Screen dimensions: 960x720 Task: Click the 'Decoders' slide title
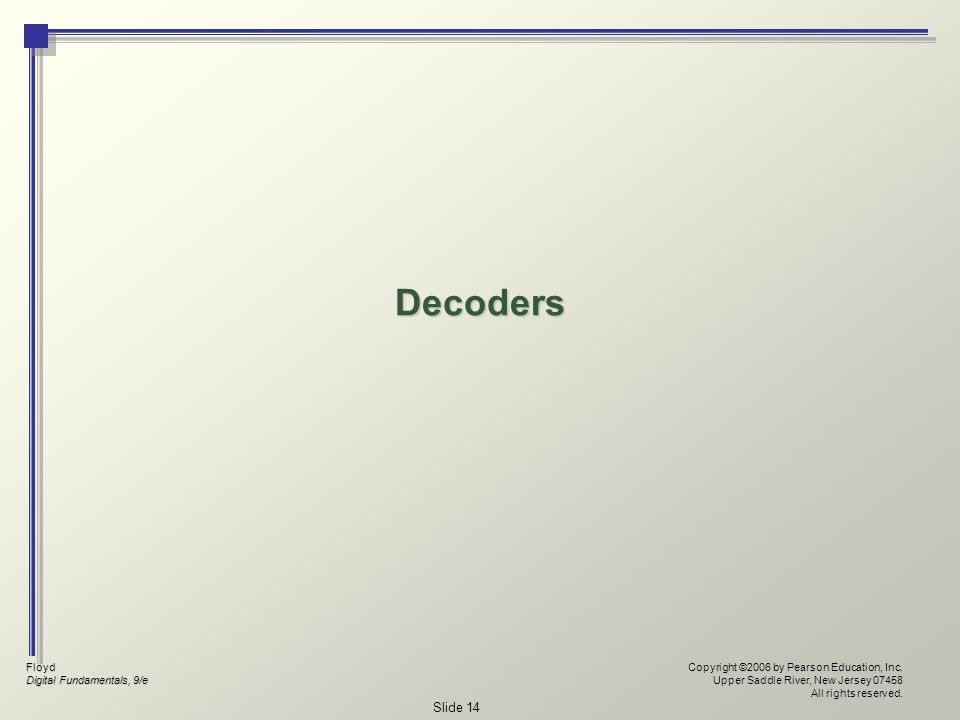pos(479,302)
